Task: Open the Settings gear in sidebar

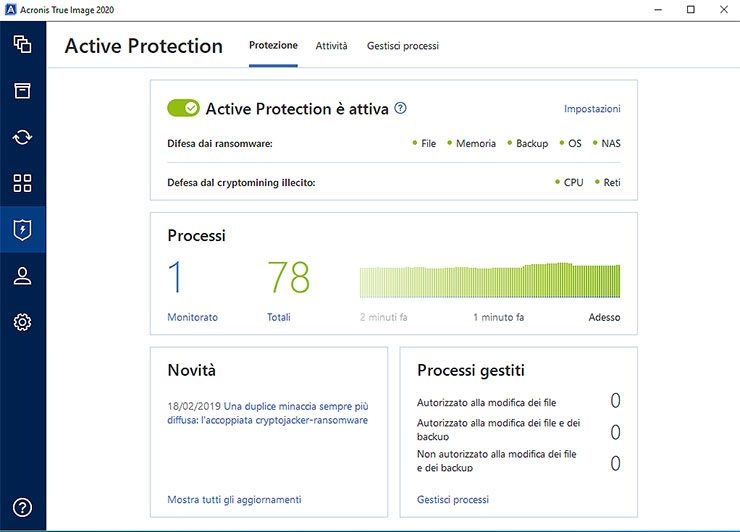Action: pos(22,322)
